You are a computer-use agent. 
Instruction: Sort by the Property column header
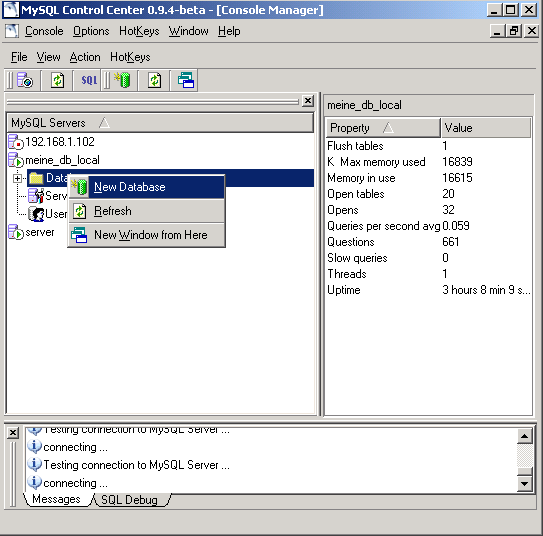(x=383, y=128)
